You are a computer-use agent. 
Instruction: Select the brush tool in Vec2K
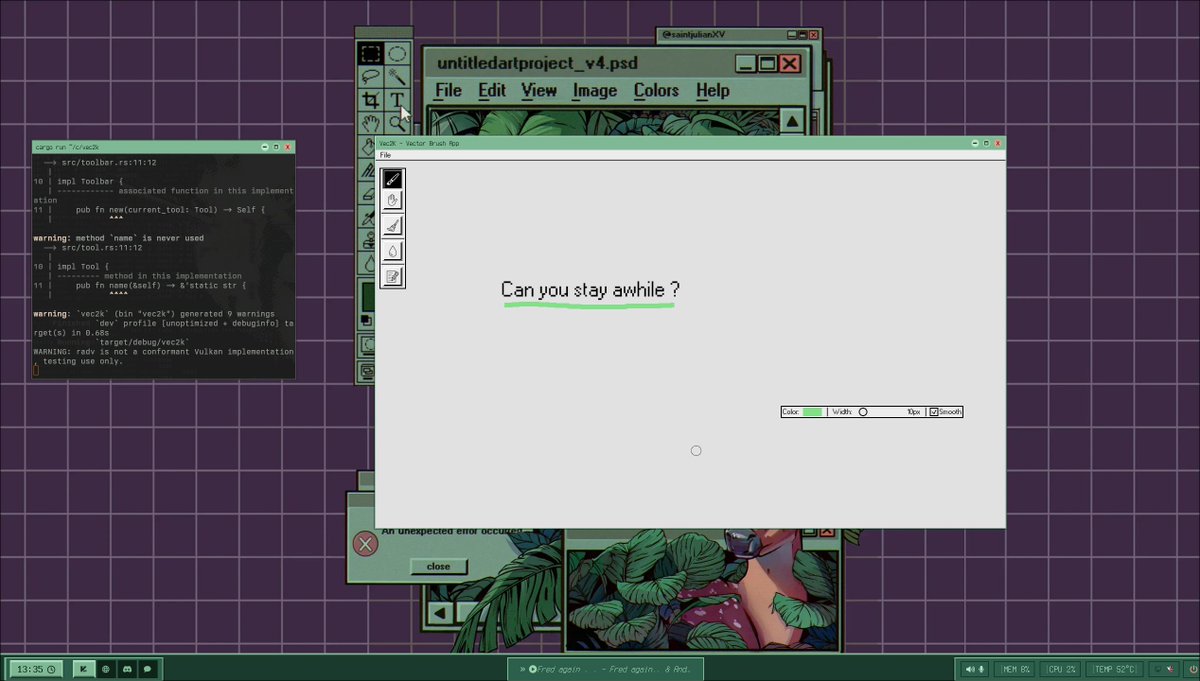pyautogui.click(x=392, y=180)
